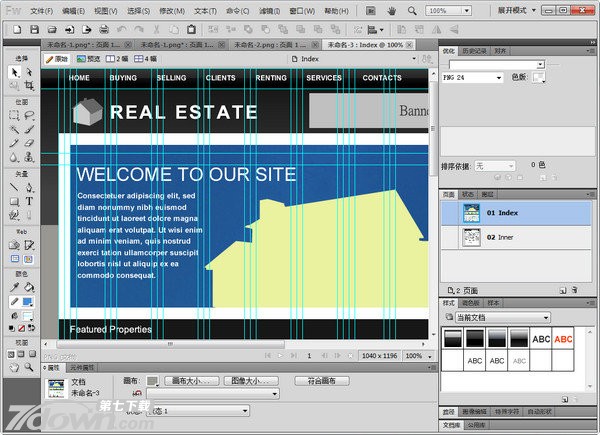Click the 符合画布 fit canvas button

tap(321, 381)
